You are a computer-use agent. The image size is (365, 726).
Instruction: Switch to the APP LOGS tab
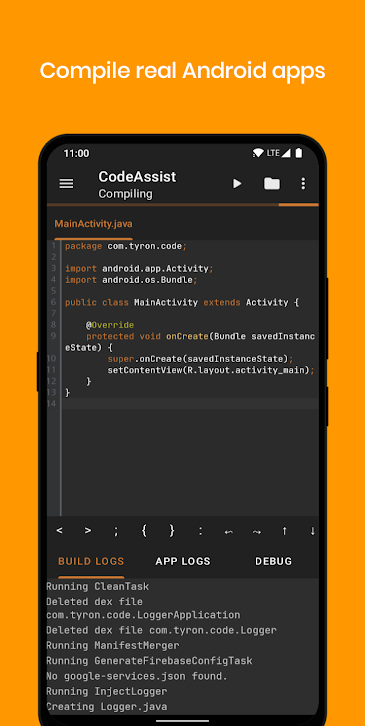183,562
